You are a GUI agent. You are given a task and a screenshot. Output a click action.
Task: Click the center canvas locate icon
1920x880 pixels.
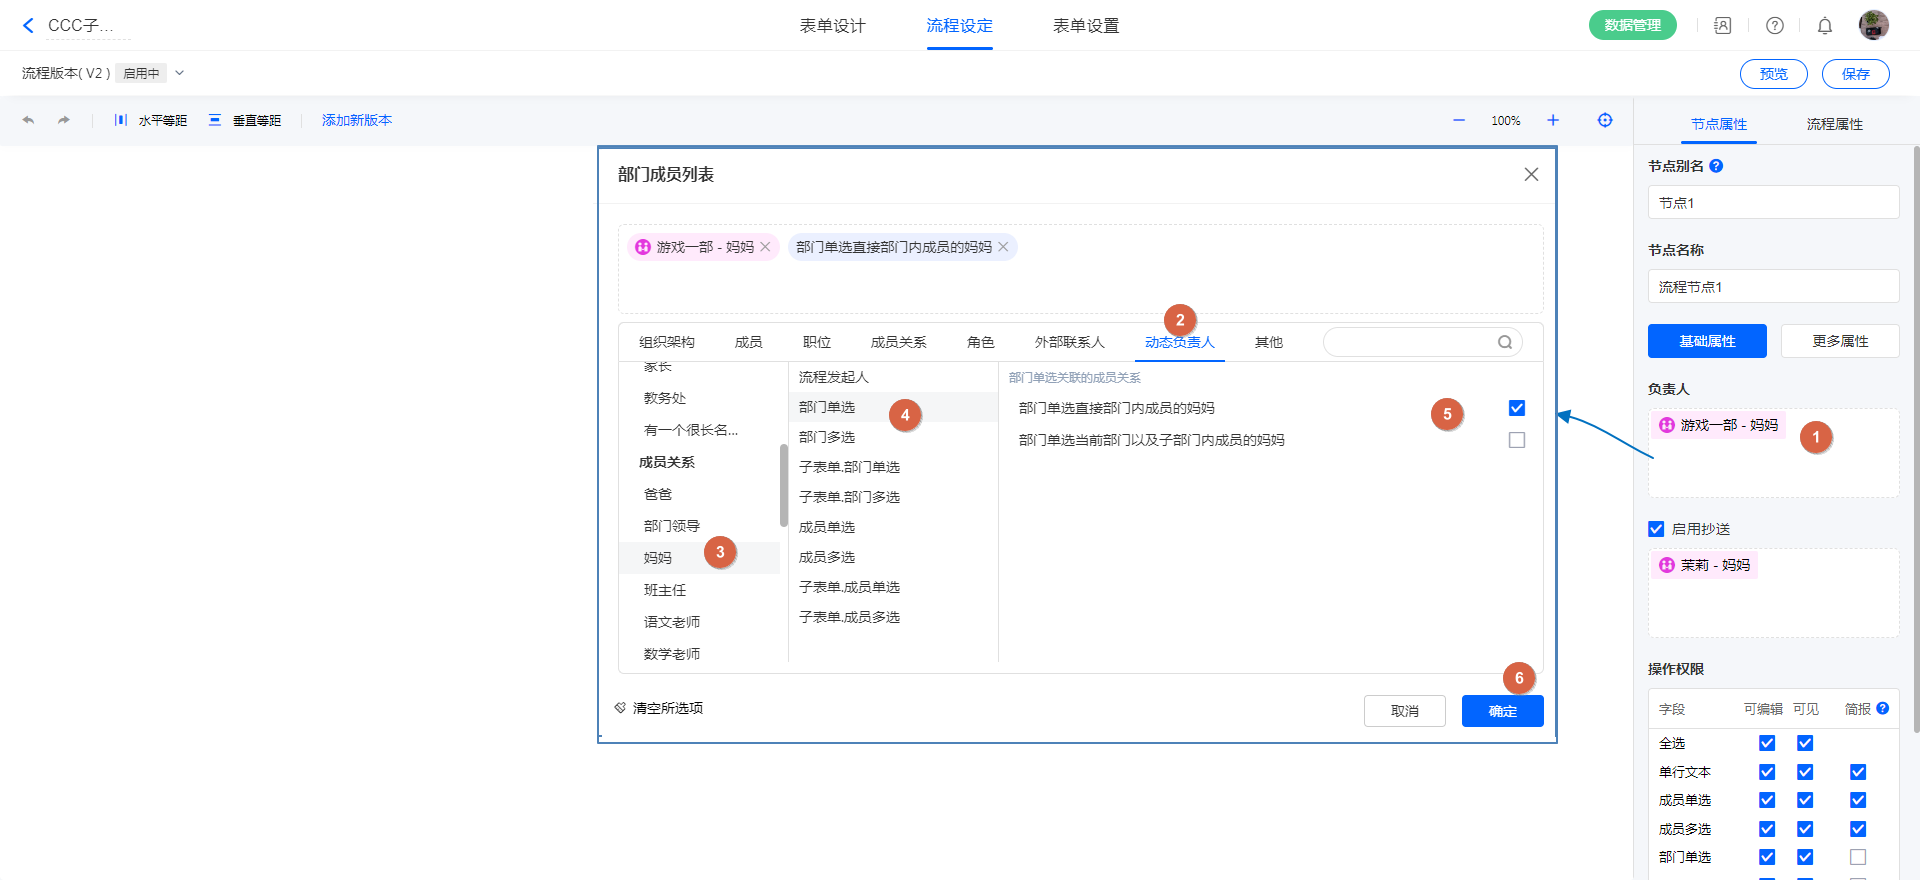(1605, 120)
